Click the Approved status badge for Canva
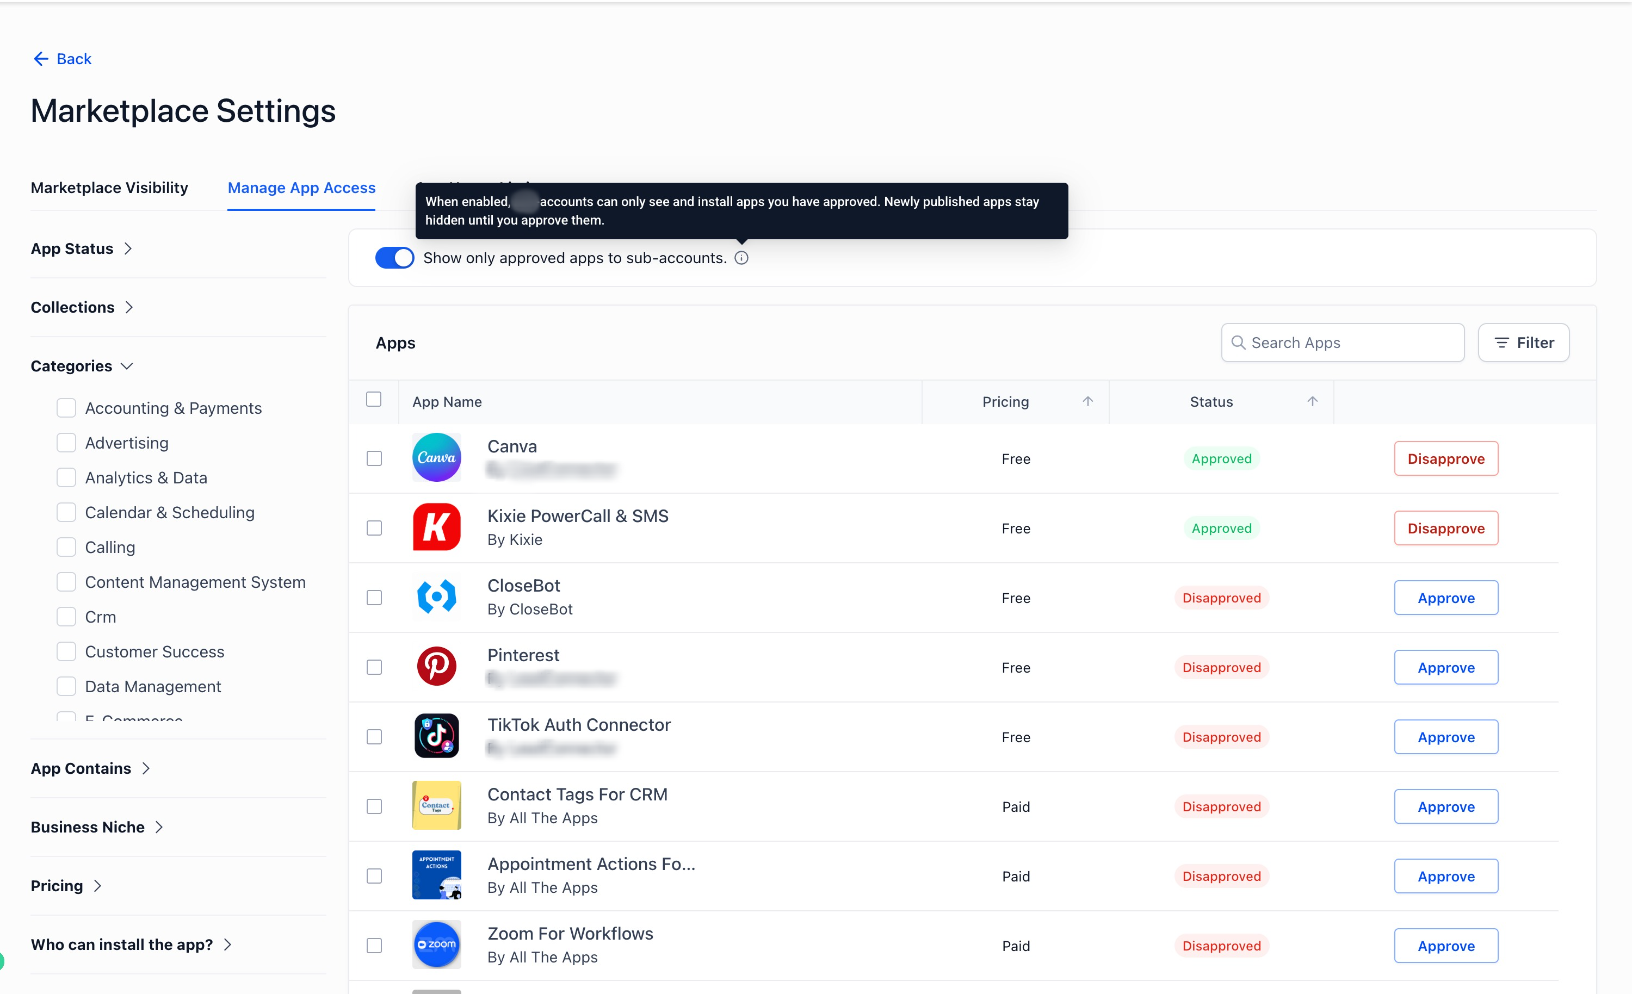The image size is (1632, 994). [x=1221, y=458]
